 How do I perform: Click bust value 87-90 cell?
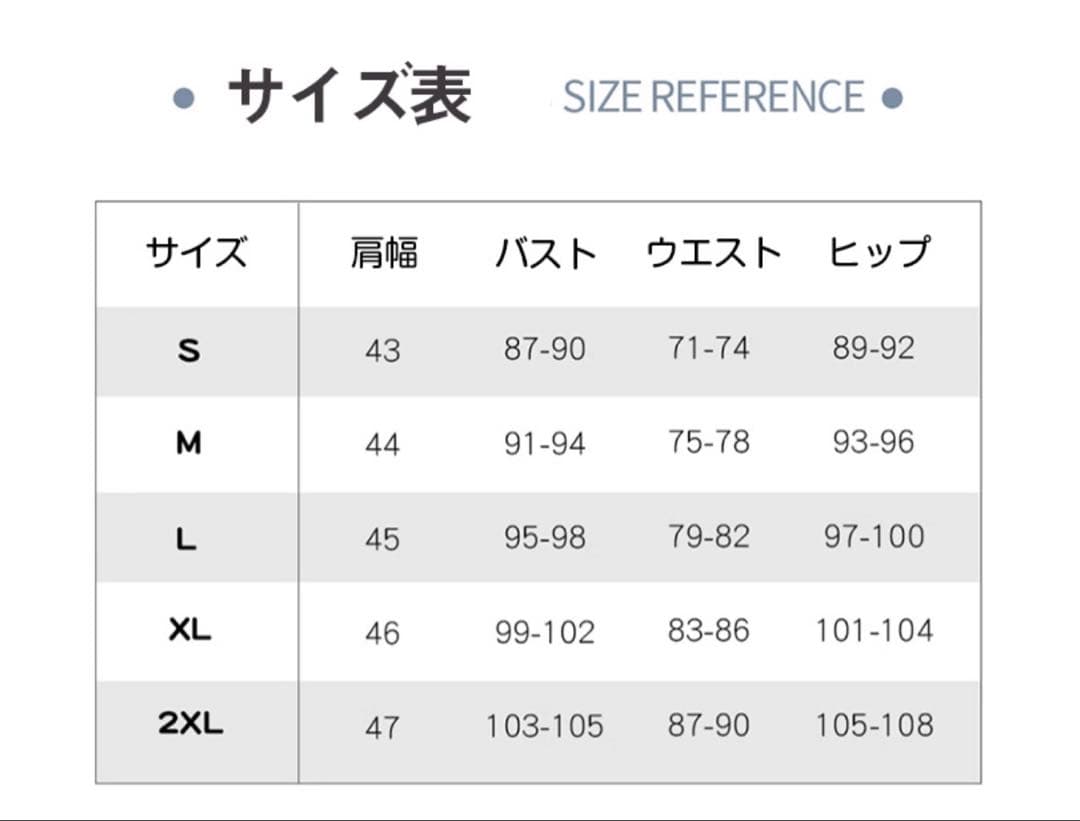[x=545, y=349]
